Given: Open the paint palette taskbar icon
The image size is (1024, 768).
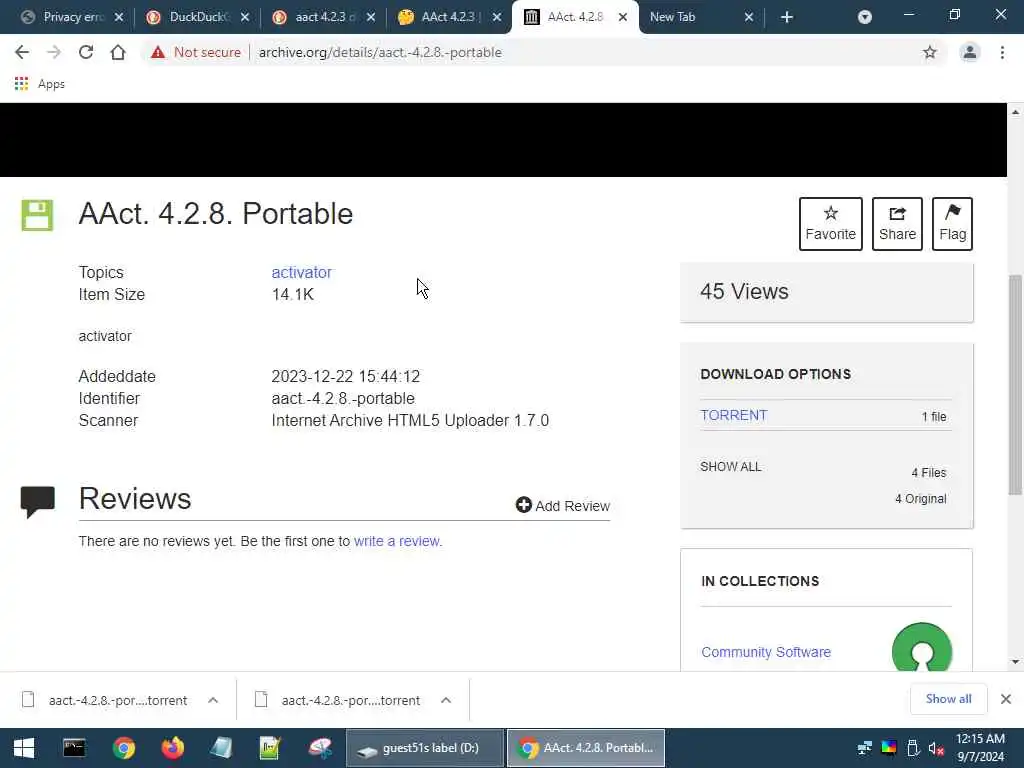Looking at the screenshot, I should 319,748.
